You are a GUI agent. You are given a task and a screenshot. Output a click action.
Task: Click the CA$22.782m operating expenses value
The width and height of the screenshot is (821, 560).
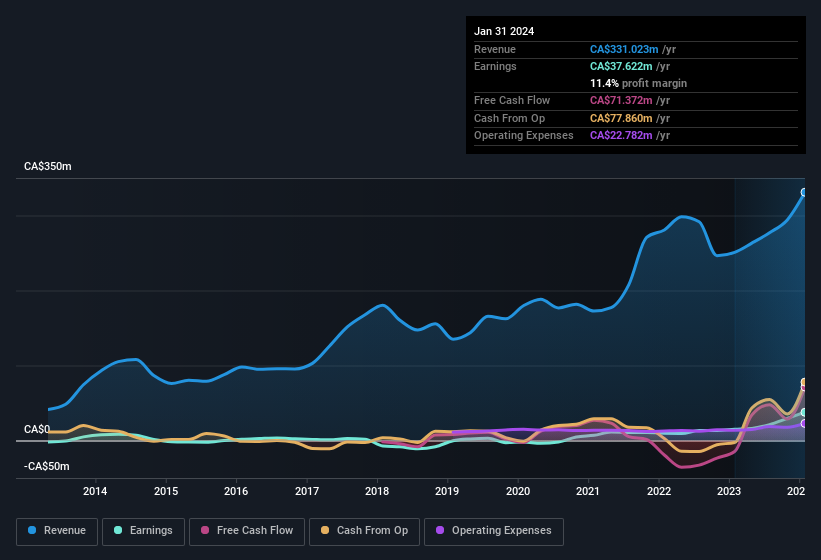click(x=620, y=135)
